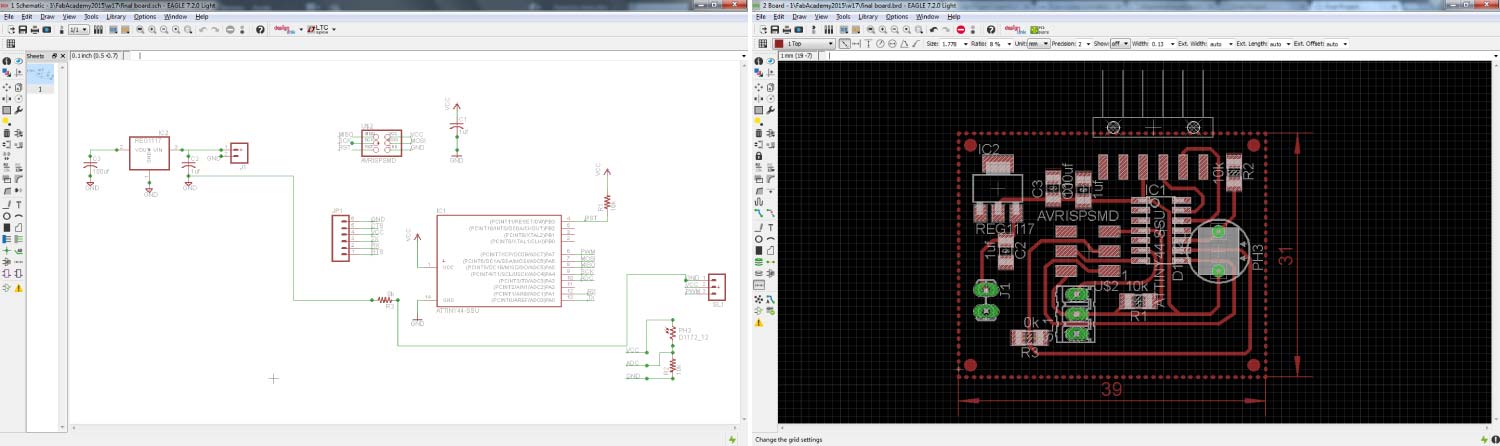Screen dimensions: 1500x446
Task: Click Stop command icon in Board toolbar
Action: point(960,30)
